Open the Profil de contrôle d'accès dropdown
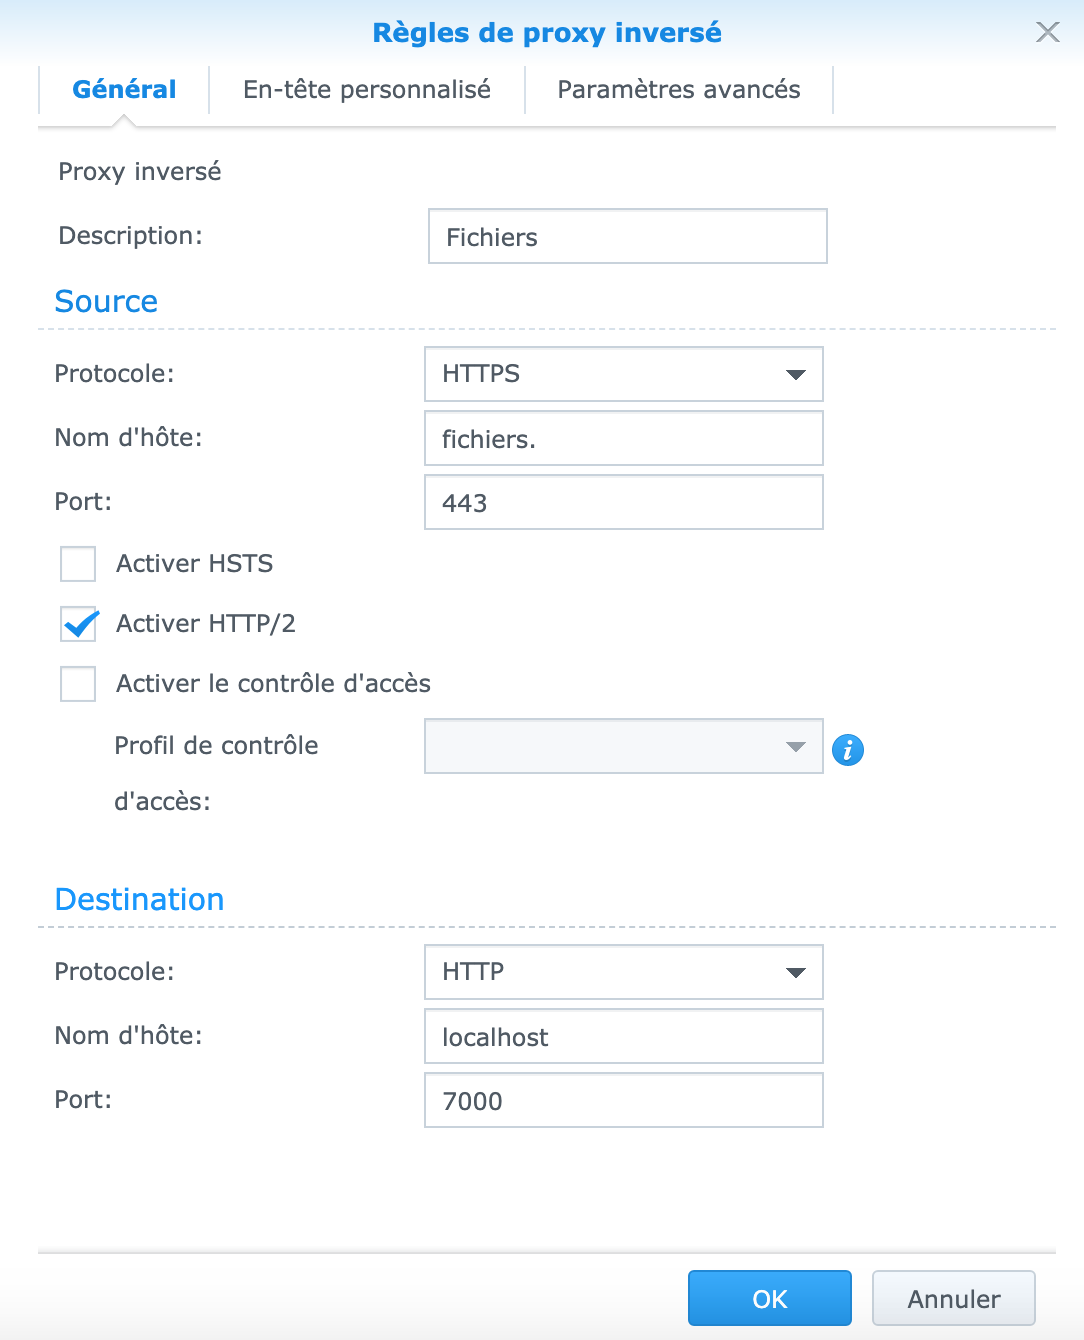Screen dimensions: 1084x1340 click(624, 746)
